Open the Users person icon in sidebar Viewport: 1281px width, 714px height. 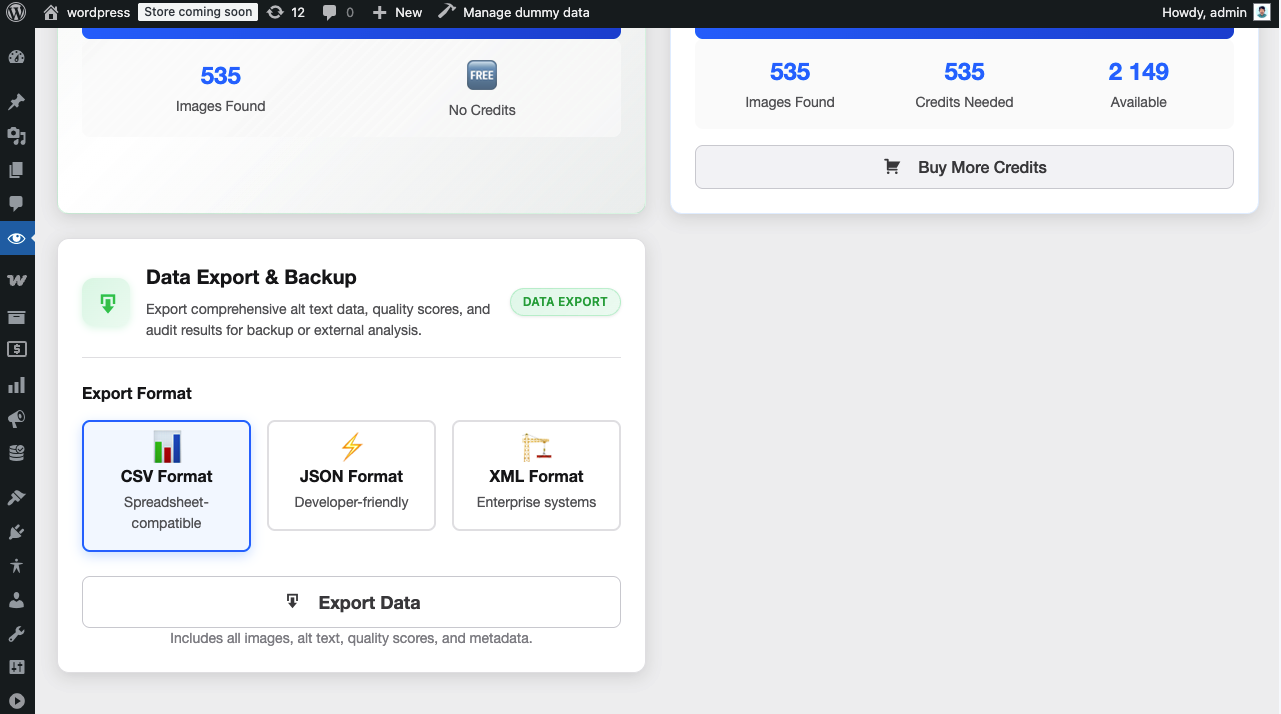(16, 600)
